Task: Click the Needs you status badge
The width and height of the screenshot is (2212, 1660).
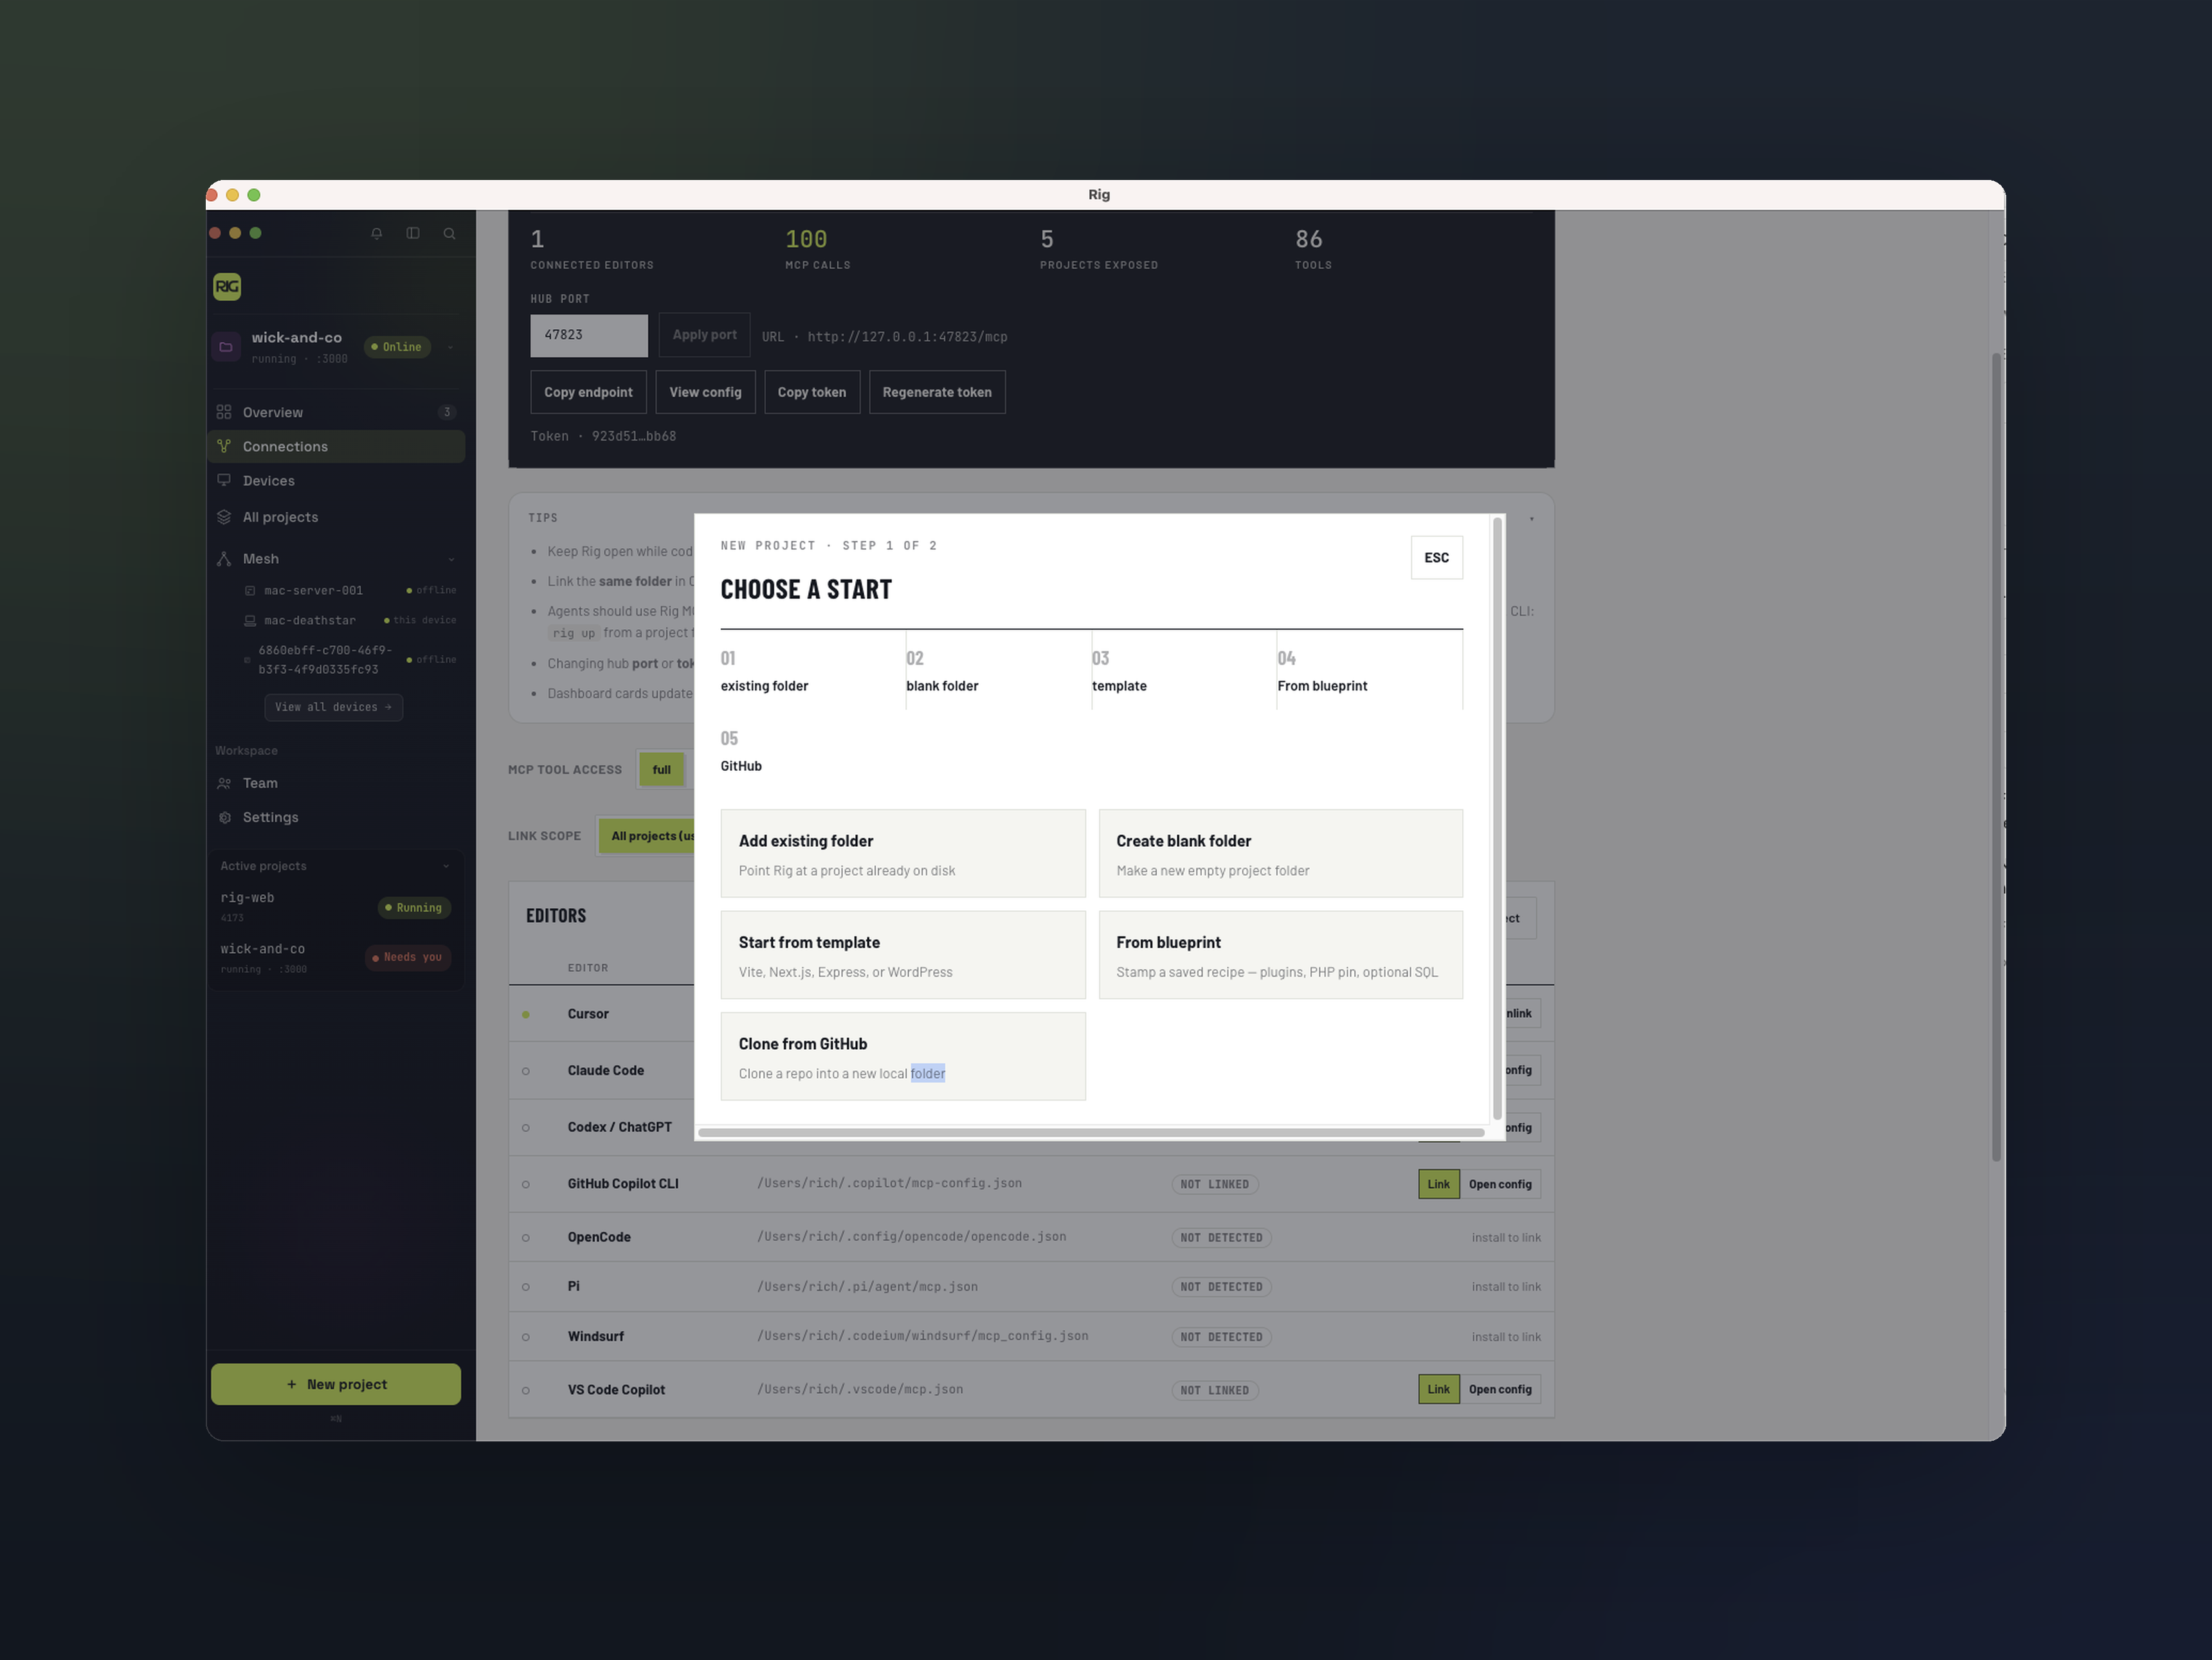Action: pos(408,958)
